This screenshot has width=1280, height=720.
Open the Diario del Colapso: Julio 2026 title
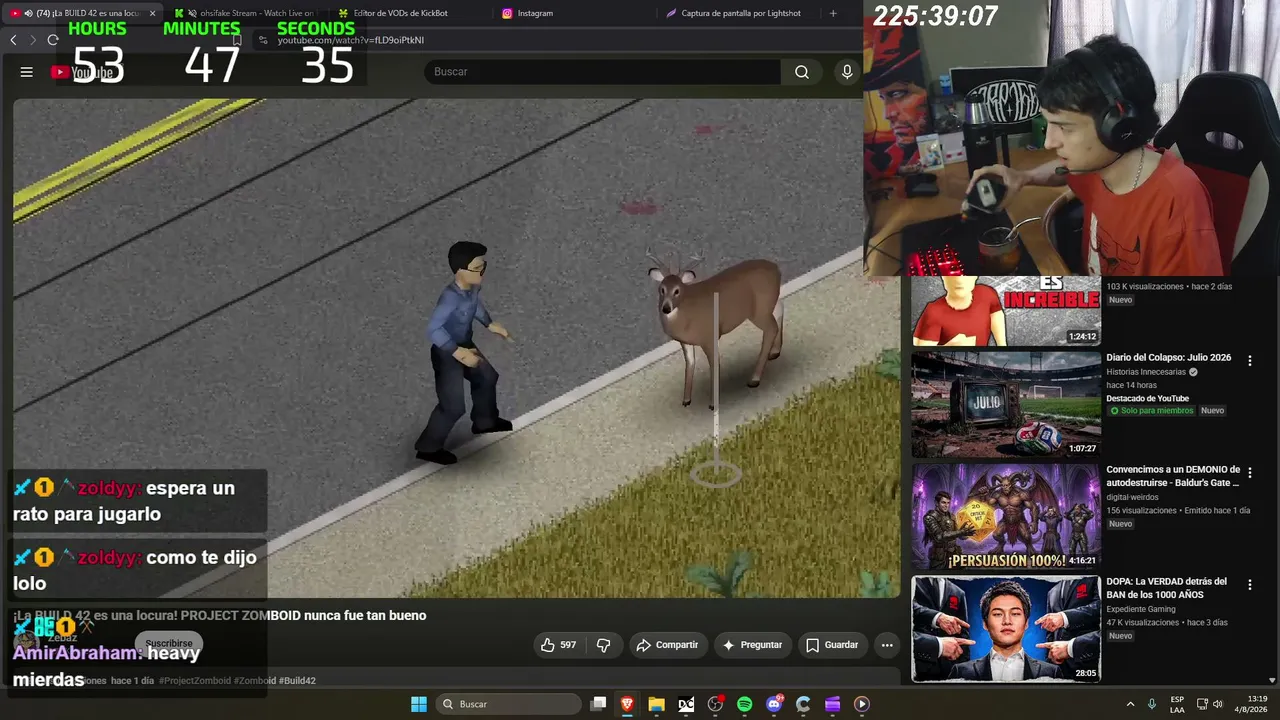(1169, 358)
